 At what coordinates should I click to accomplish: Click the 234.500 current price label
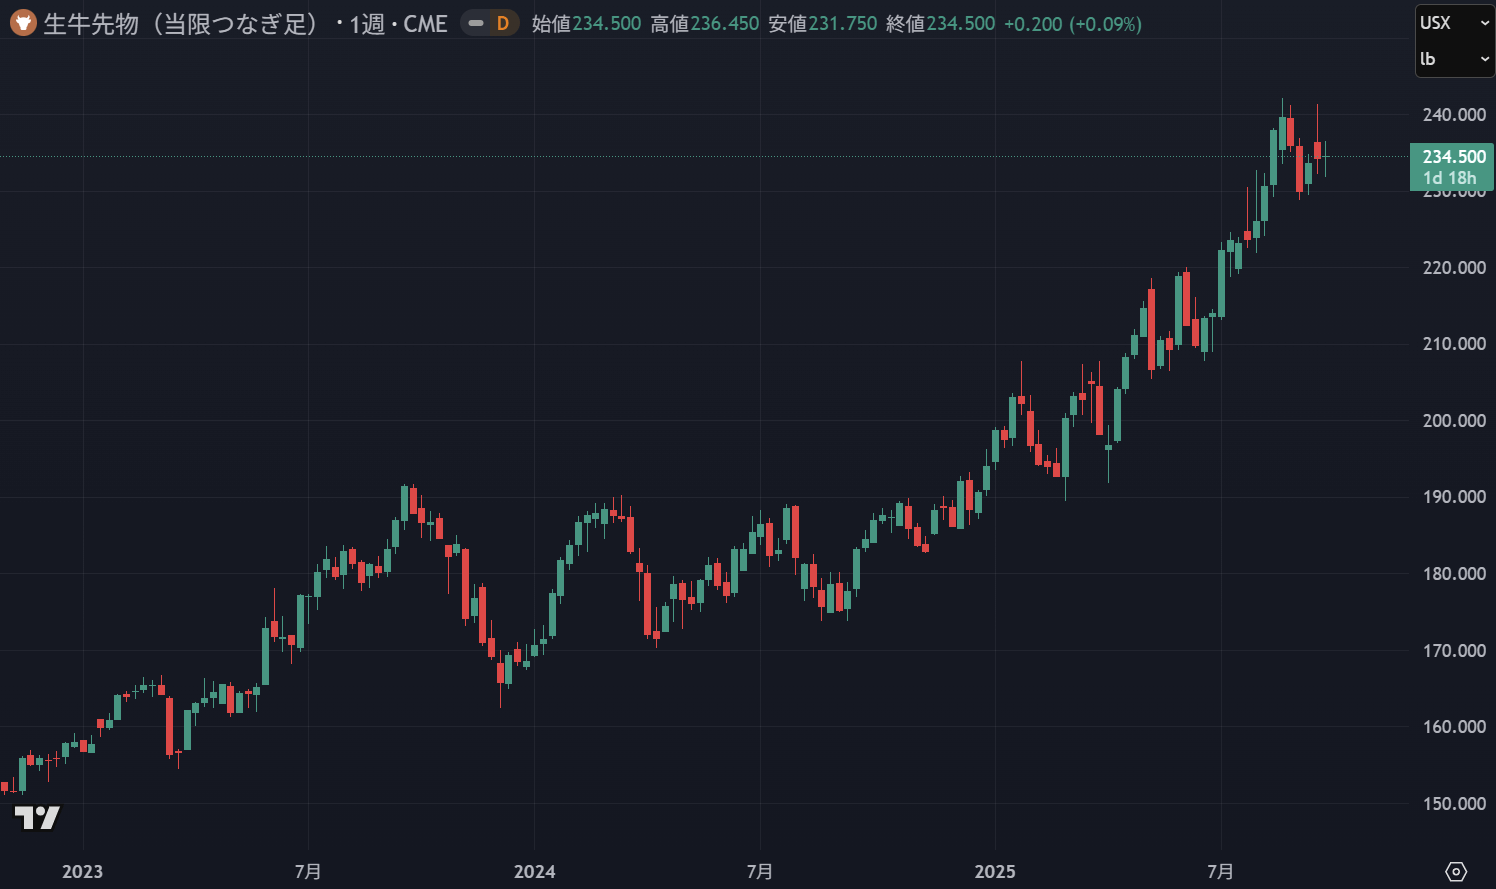(x=1453, y=157)
